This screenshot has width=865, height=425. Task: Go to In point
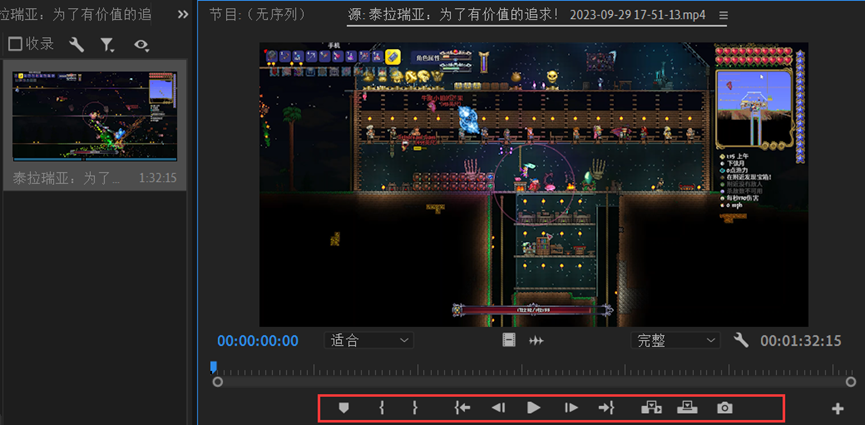[461, 408]
